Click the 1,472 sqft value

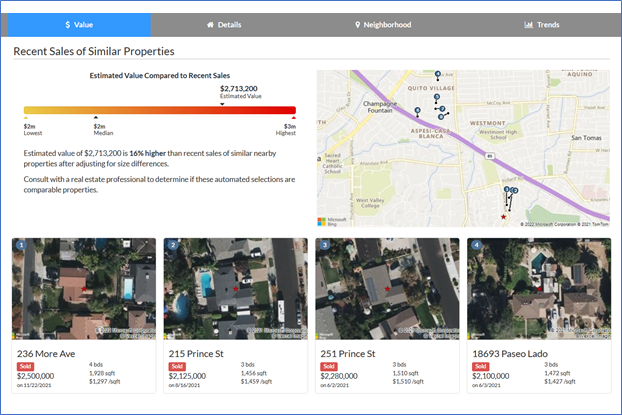click(557, 373)
